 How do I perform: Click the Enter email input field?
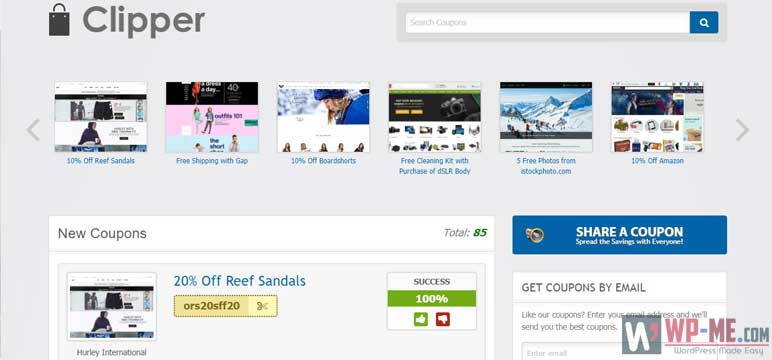pyautogui.click(x=571, y=352)
